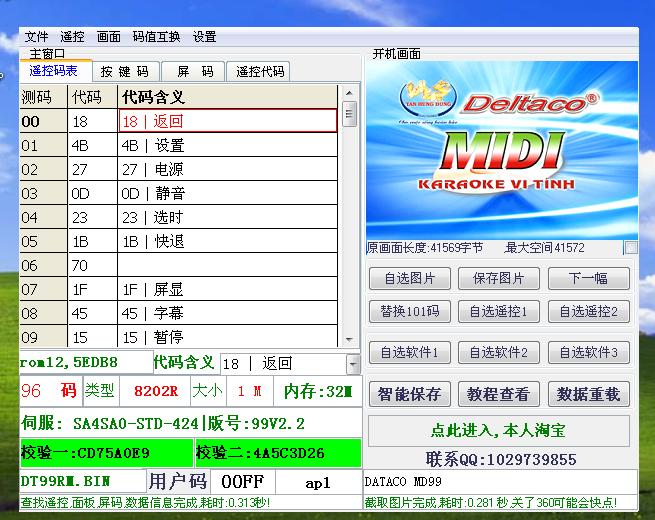Click the DT99RM.BIN file name field
This screenshot has width=655, height=520.
(x=83, y=481)
